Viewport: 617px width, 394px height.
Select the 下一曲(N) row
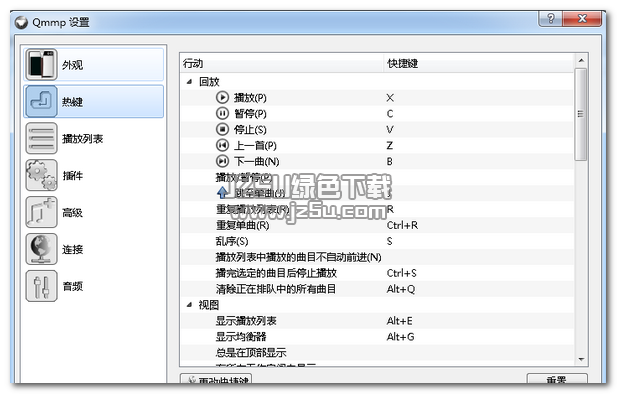[377, 161]
